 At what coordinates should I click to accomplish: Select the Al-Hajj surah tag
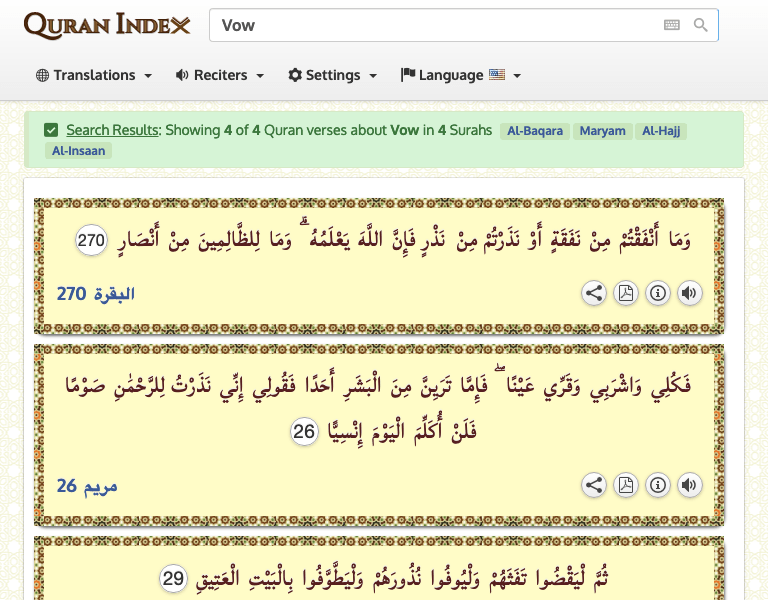pos(660,131)
